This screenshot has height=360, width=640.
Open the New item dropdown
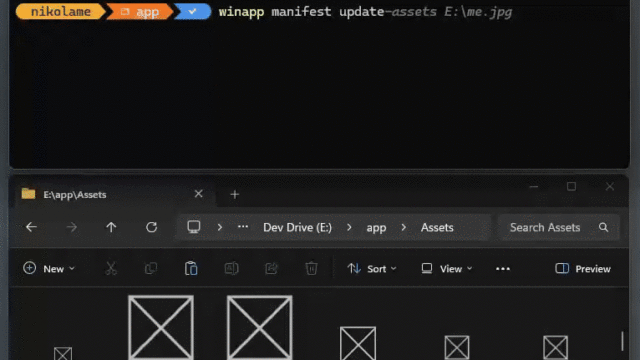click(49, 269)
